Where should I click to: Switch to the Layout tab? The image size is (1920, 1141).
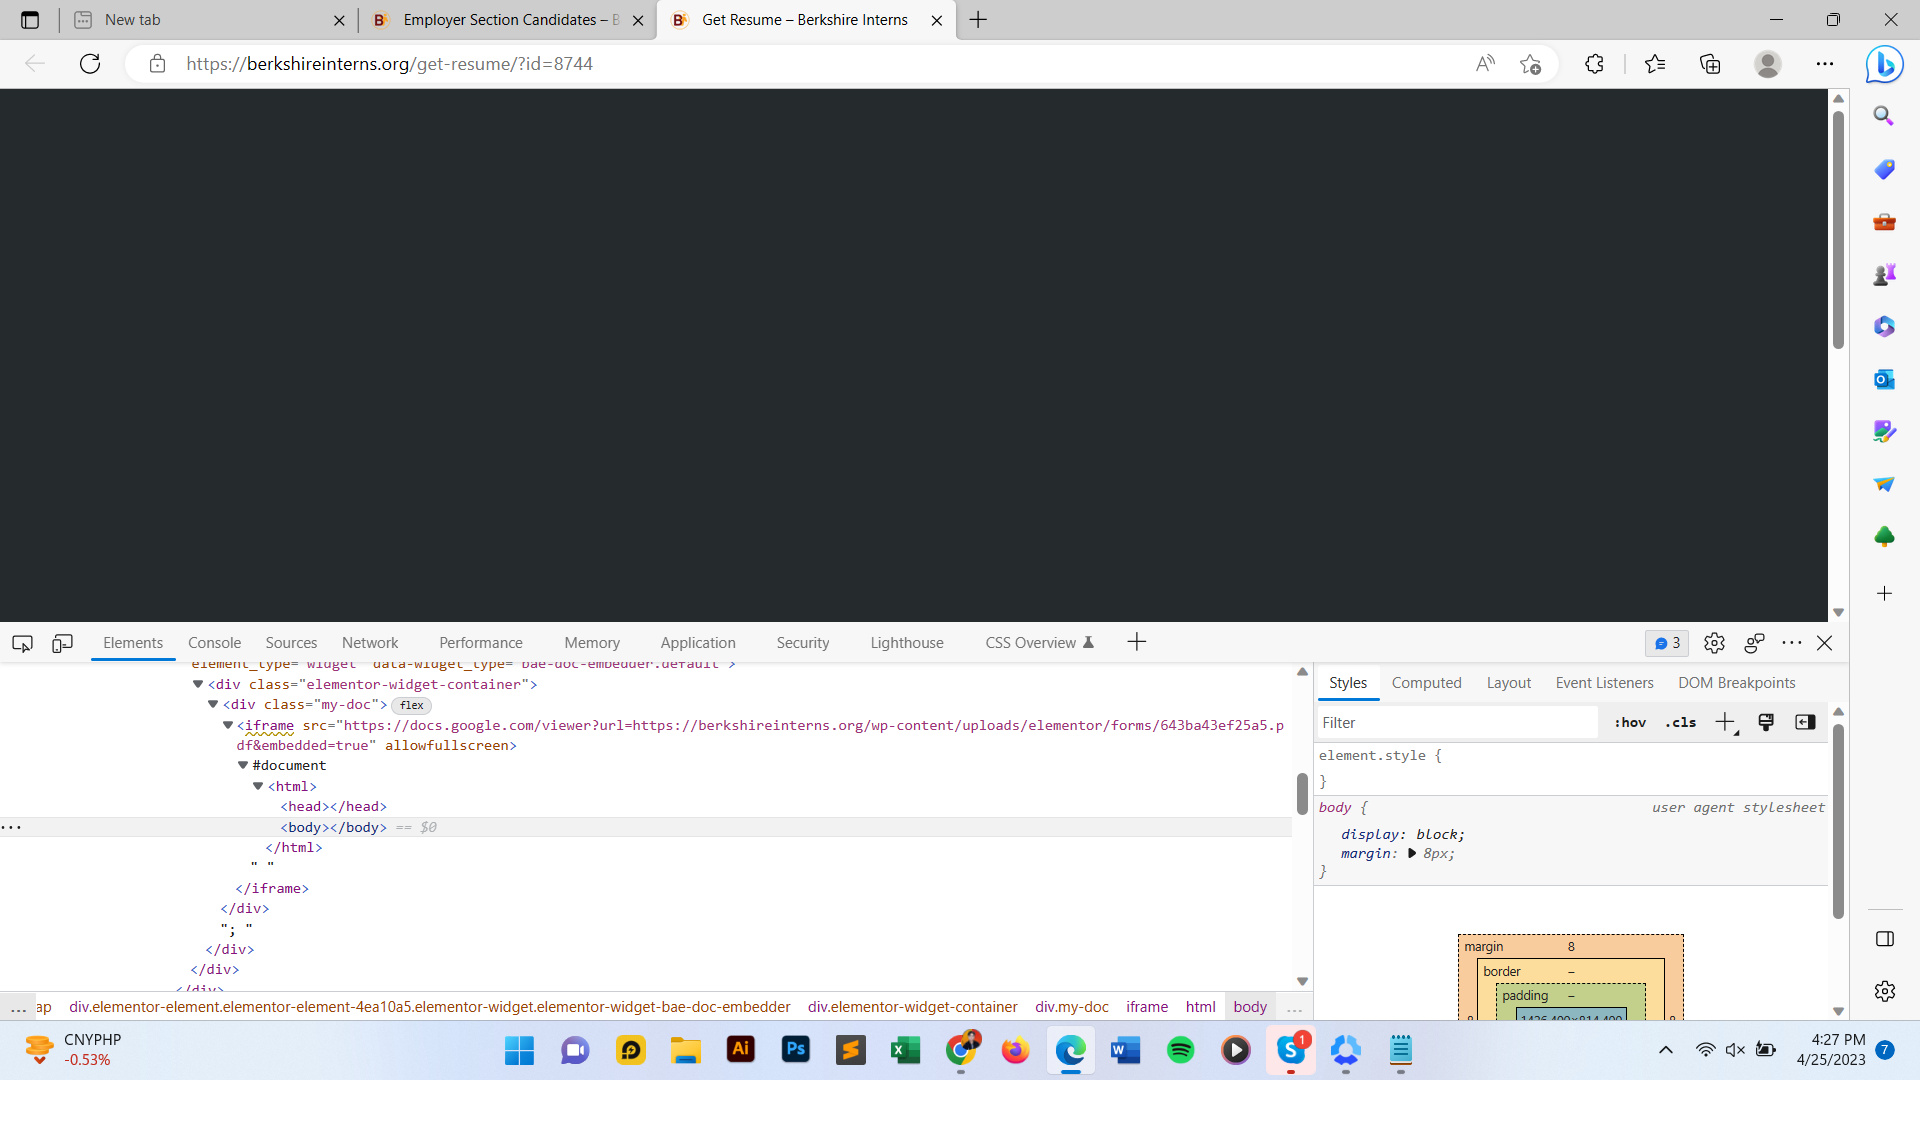(1508, 683)
